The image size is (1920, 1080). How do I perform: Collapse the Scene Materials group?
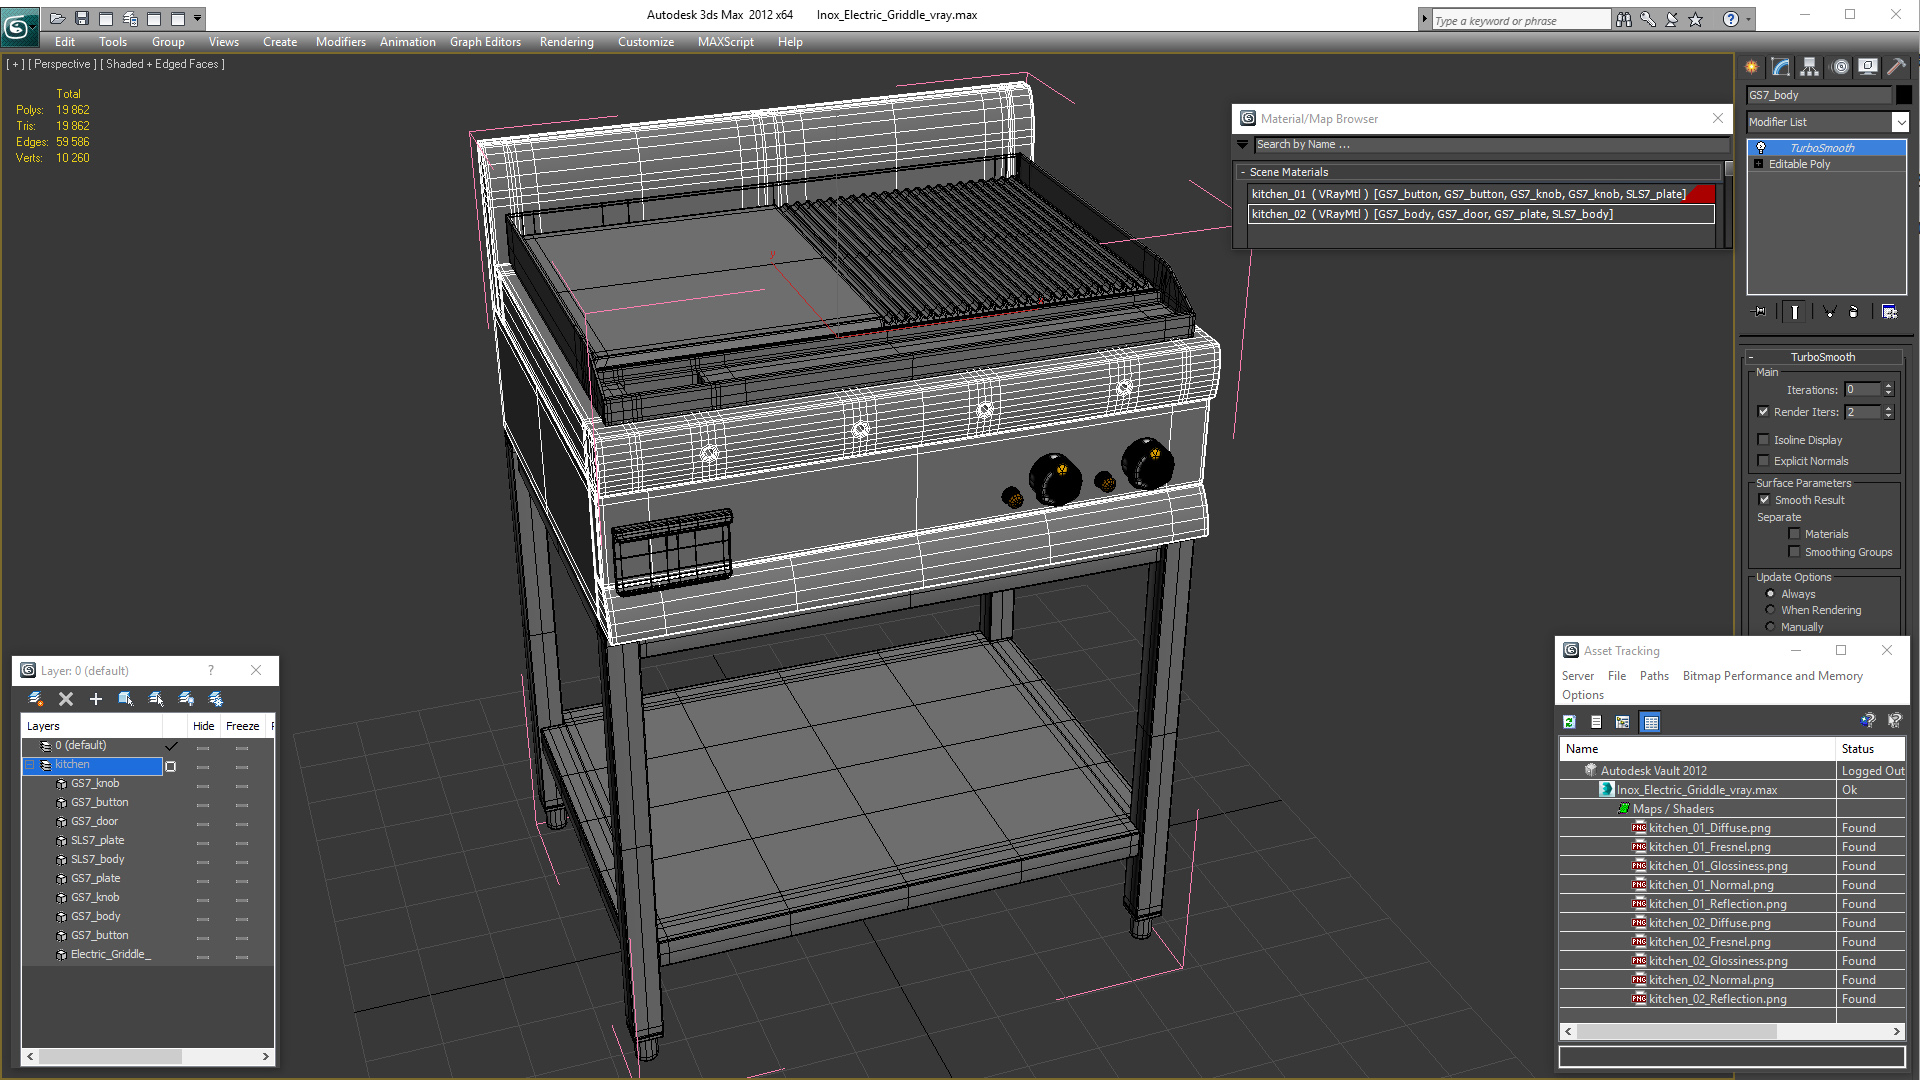1243,172
